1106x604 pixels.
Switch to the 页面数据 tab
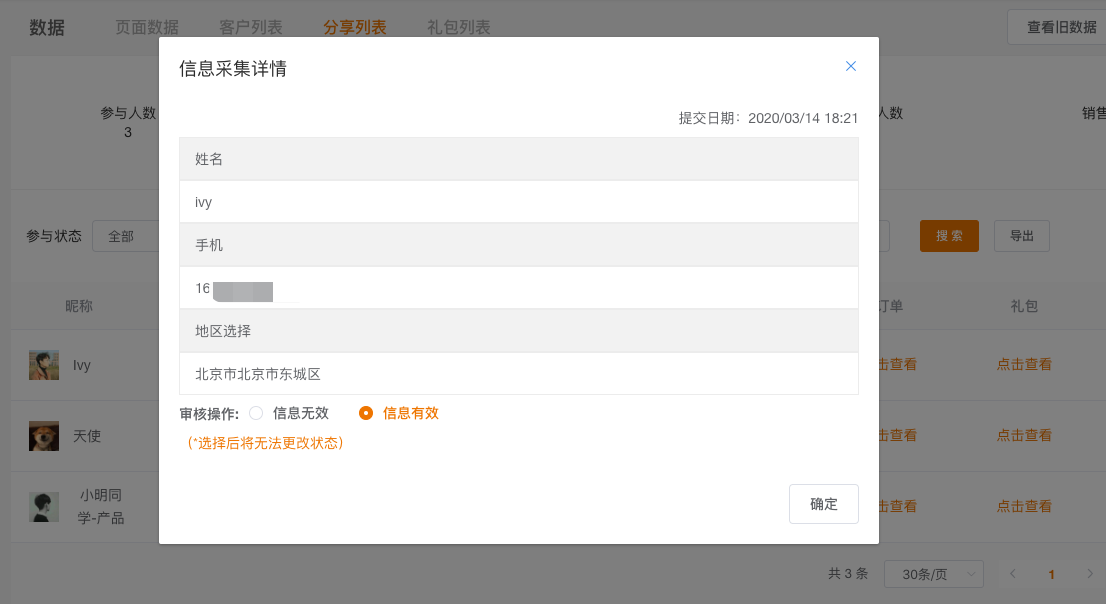pyautogui.click(x=147, y=27)
